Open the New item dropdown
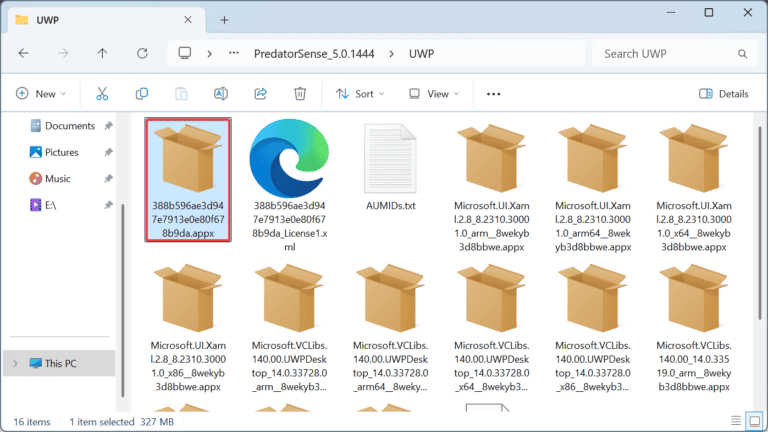Screen dimensions: 768x432 [41, 94]
